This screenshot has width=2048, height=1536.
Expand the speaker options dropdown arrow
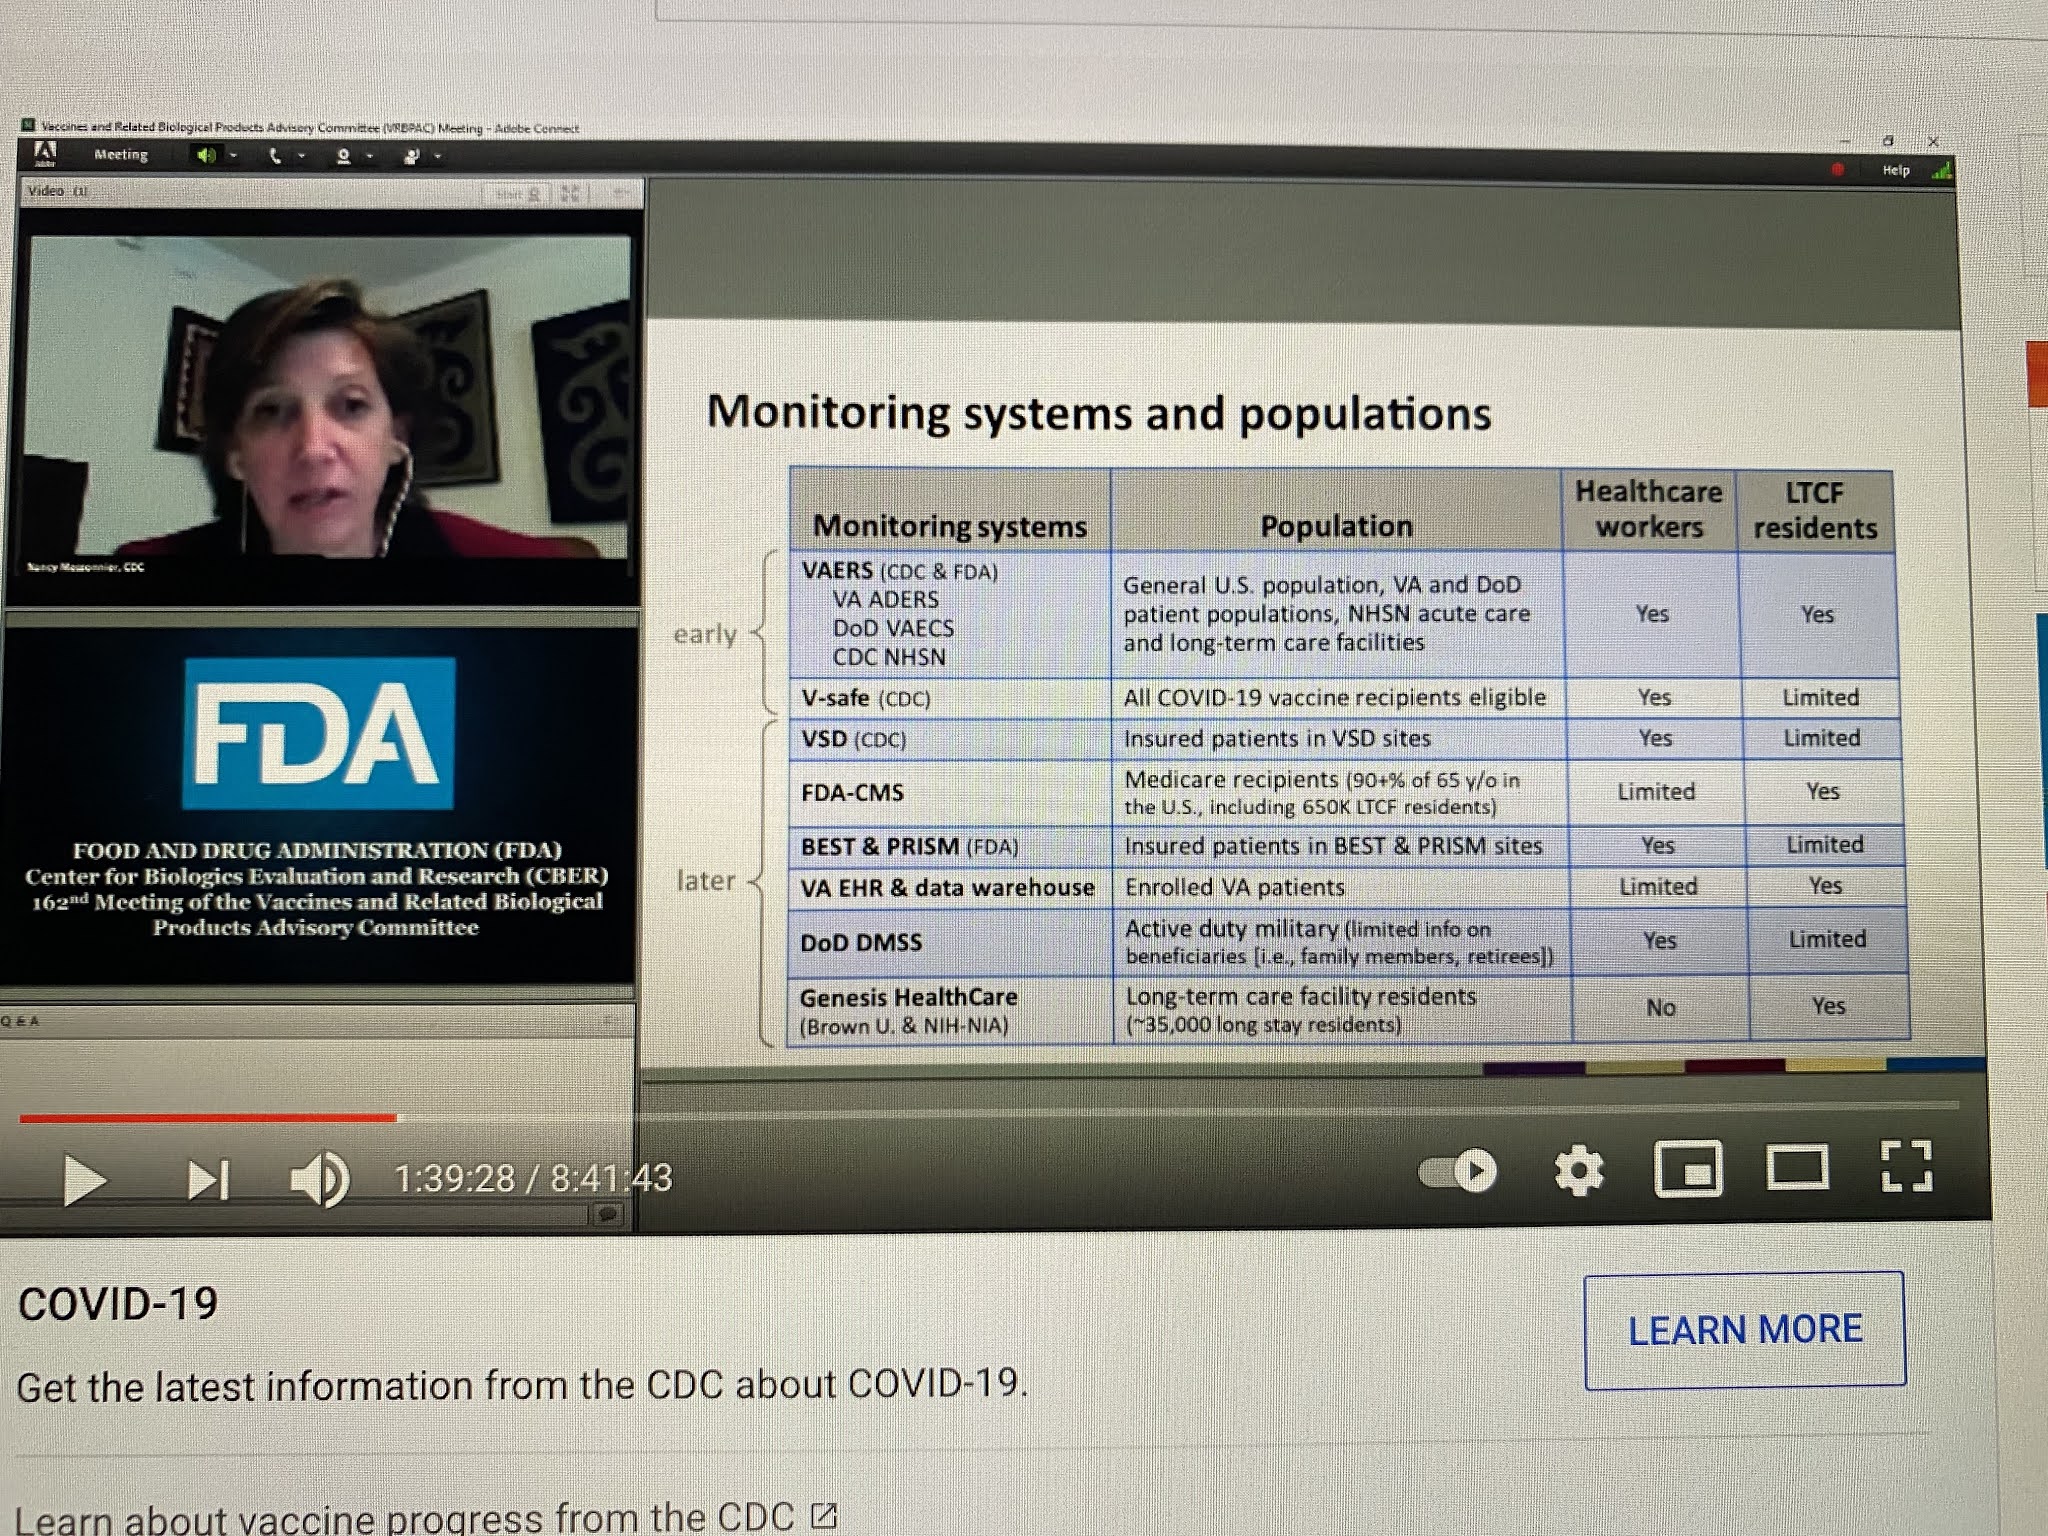[x=233, y=156]
